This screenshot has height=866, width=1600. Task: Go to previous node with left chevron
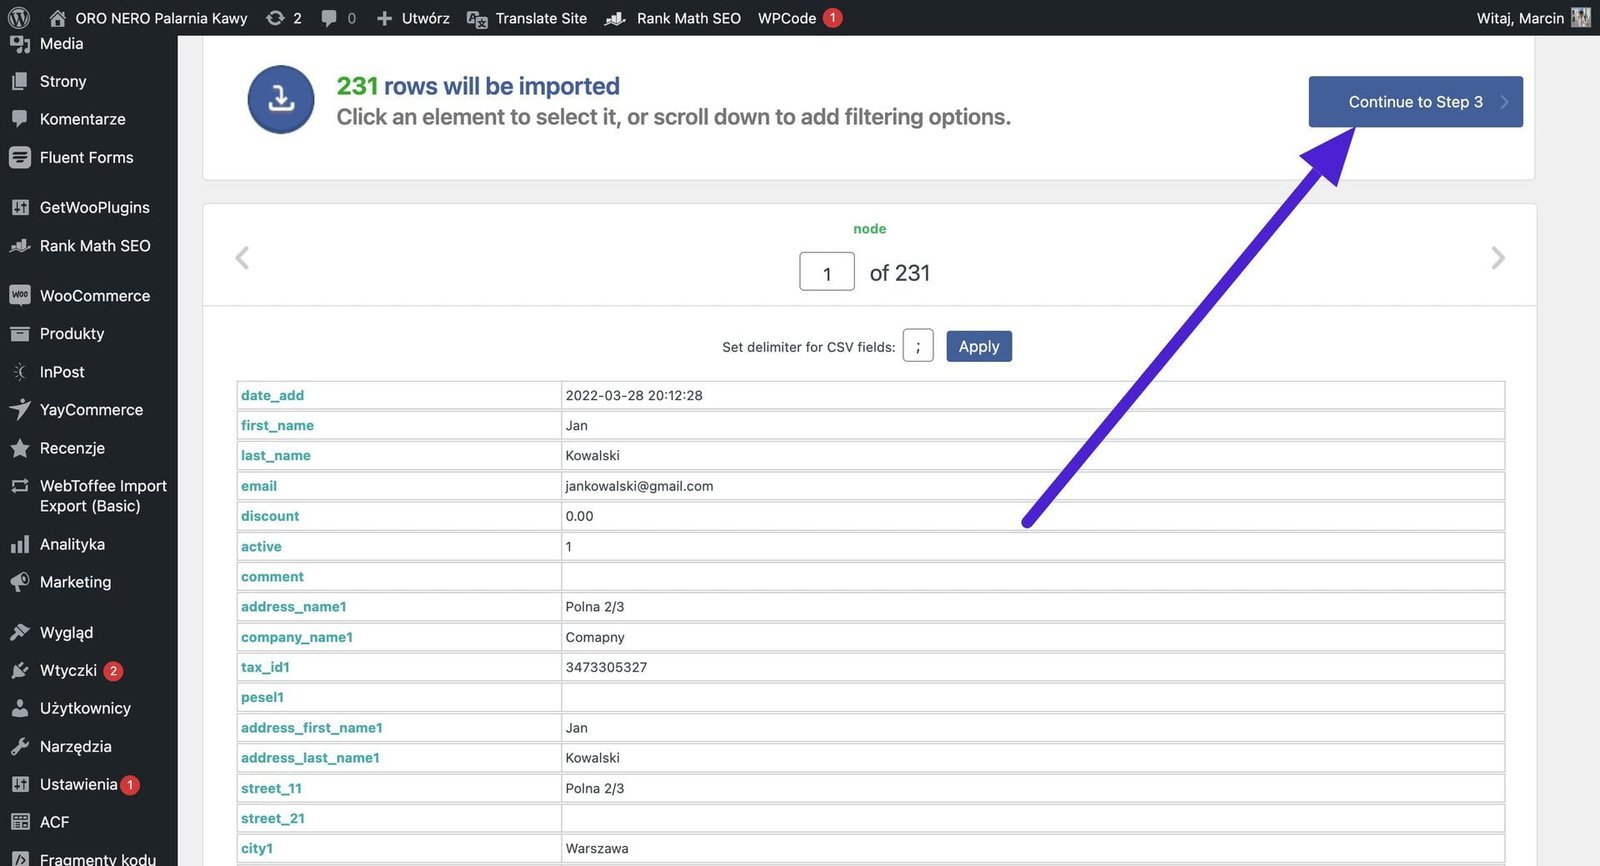(x=242, y=258)
